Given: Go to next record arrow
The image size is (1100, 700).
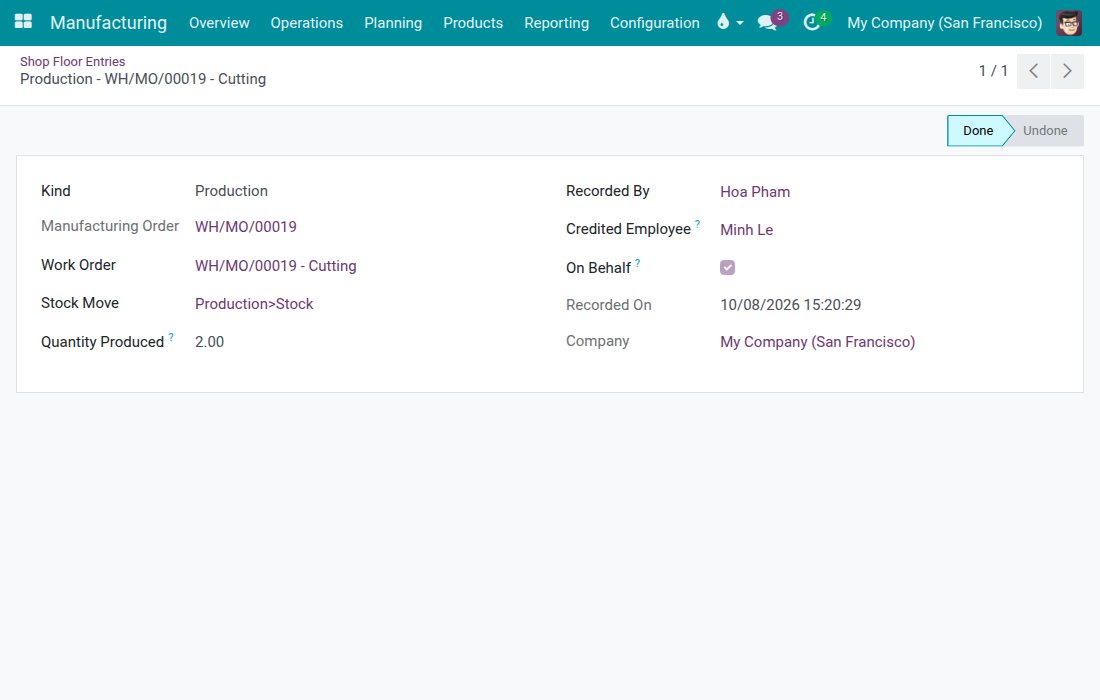Looking at the screenshot, I should click(x=1067, y=71).
